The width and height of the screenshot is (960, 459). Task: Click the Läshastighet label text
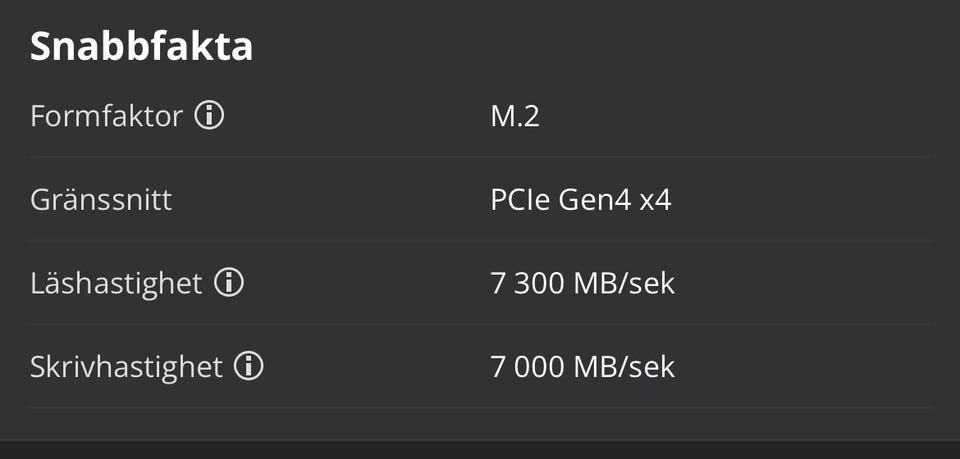coord(116,283)
